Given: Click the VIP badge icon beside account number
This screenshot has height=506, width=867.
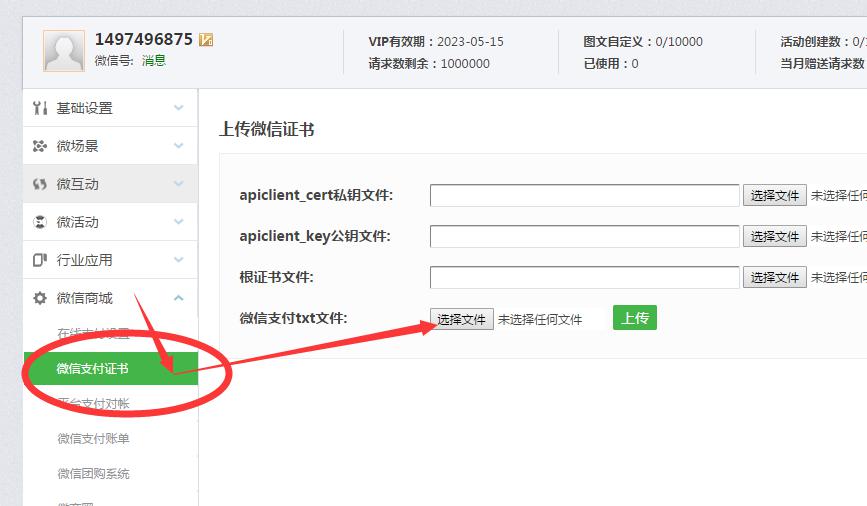Looking at the screenshot, I should (207, 40).
